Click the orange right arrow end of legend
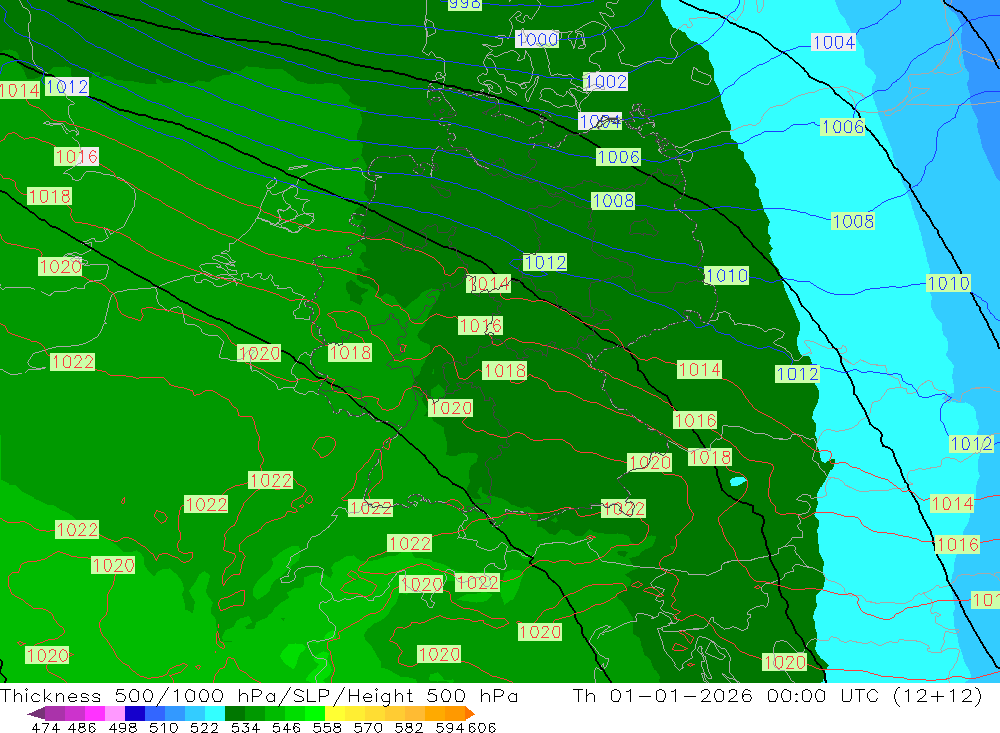This screenshot has height=733, width=1000. (470, 714)
